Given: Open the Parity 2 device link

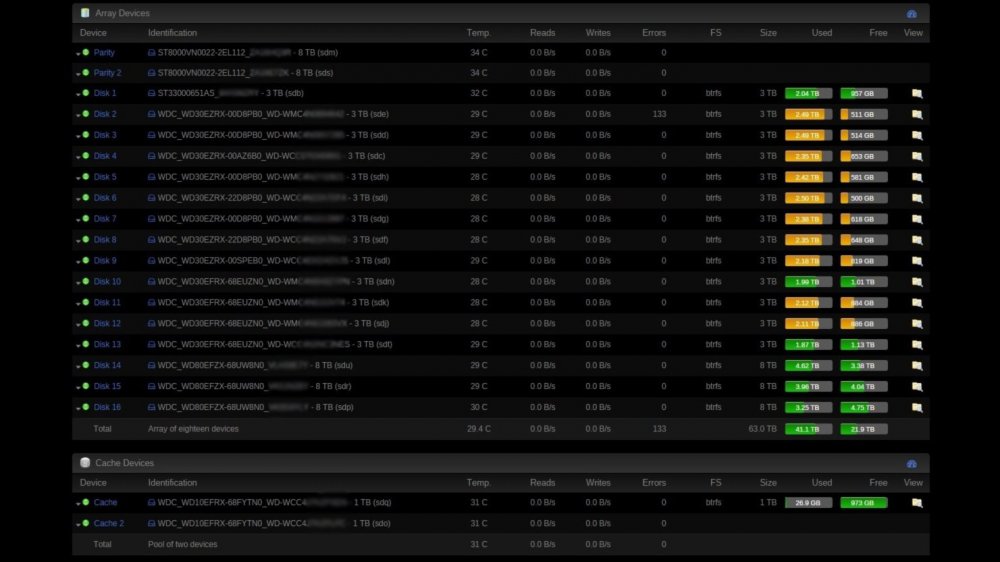Looking at the screenshot, I should (107, 73).
